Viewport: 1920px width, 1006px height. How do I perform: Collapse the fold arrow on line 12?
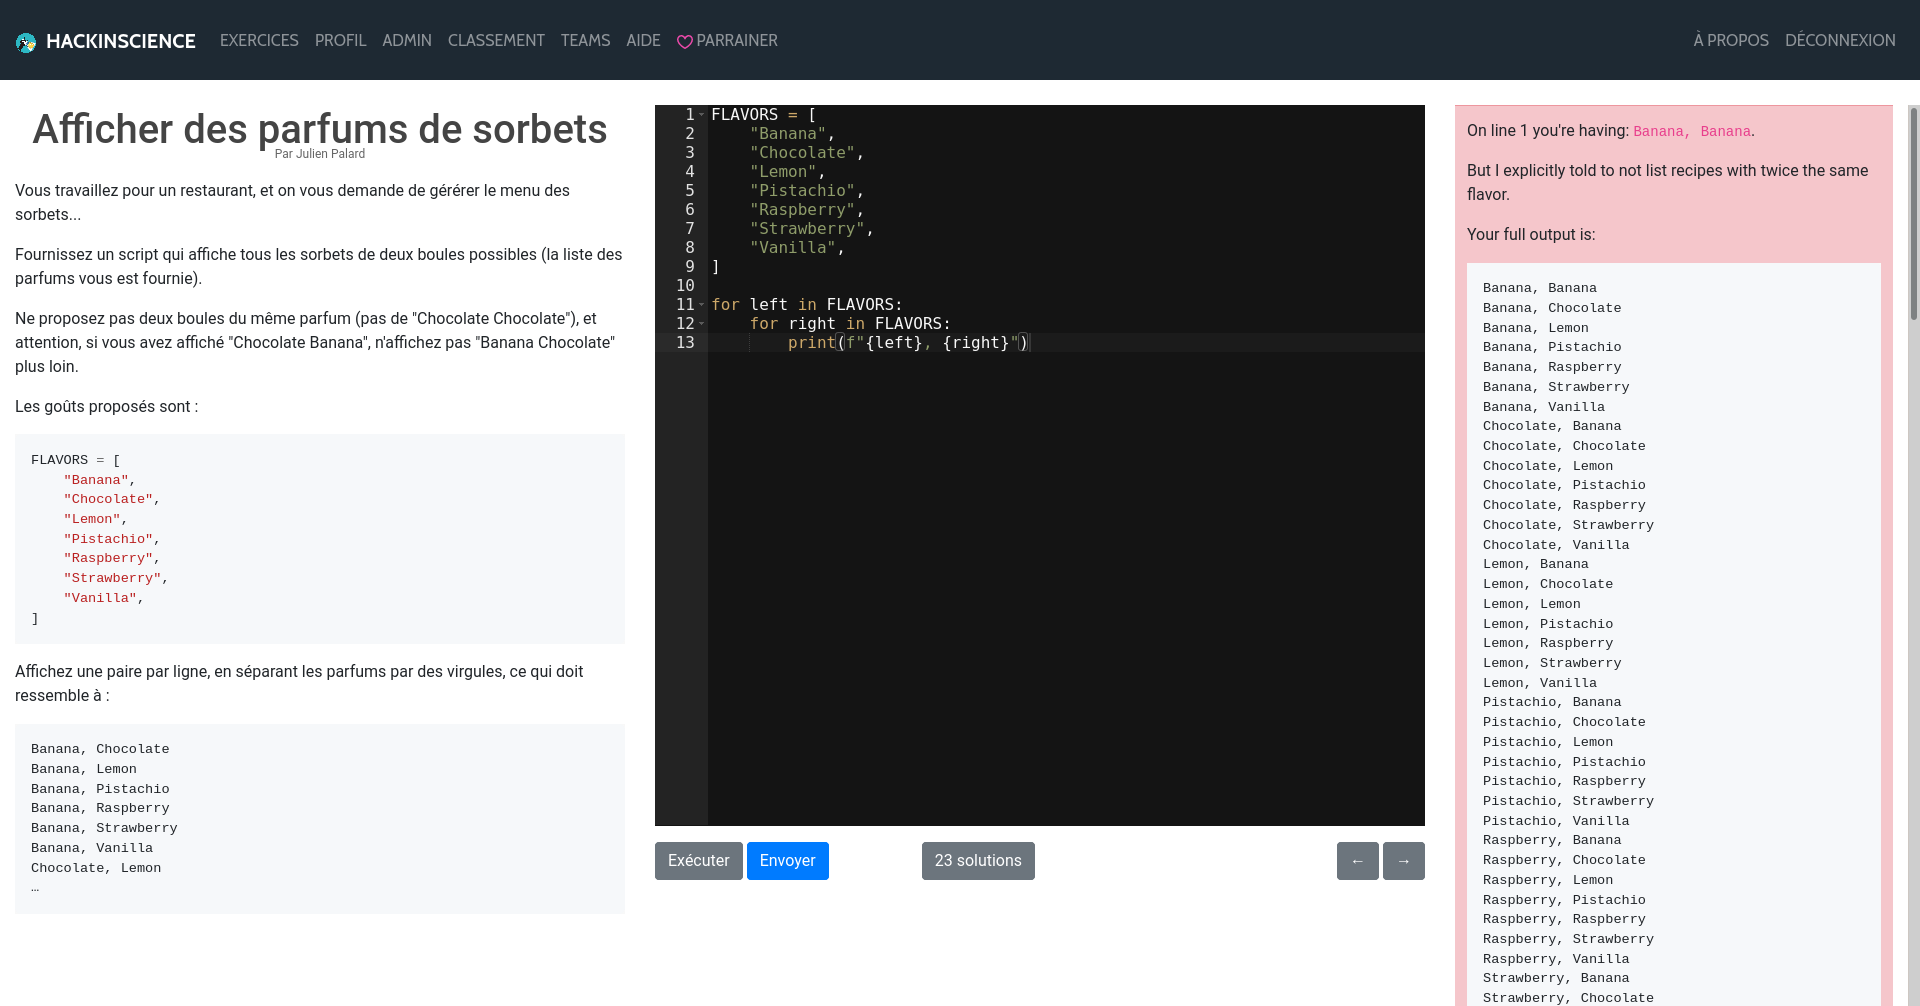702,324
